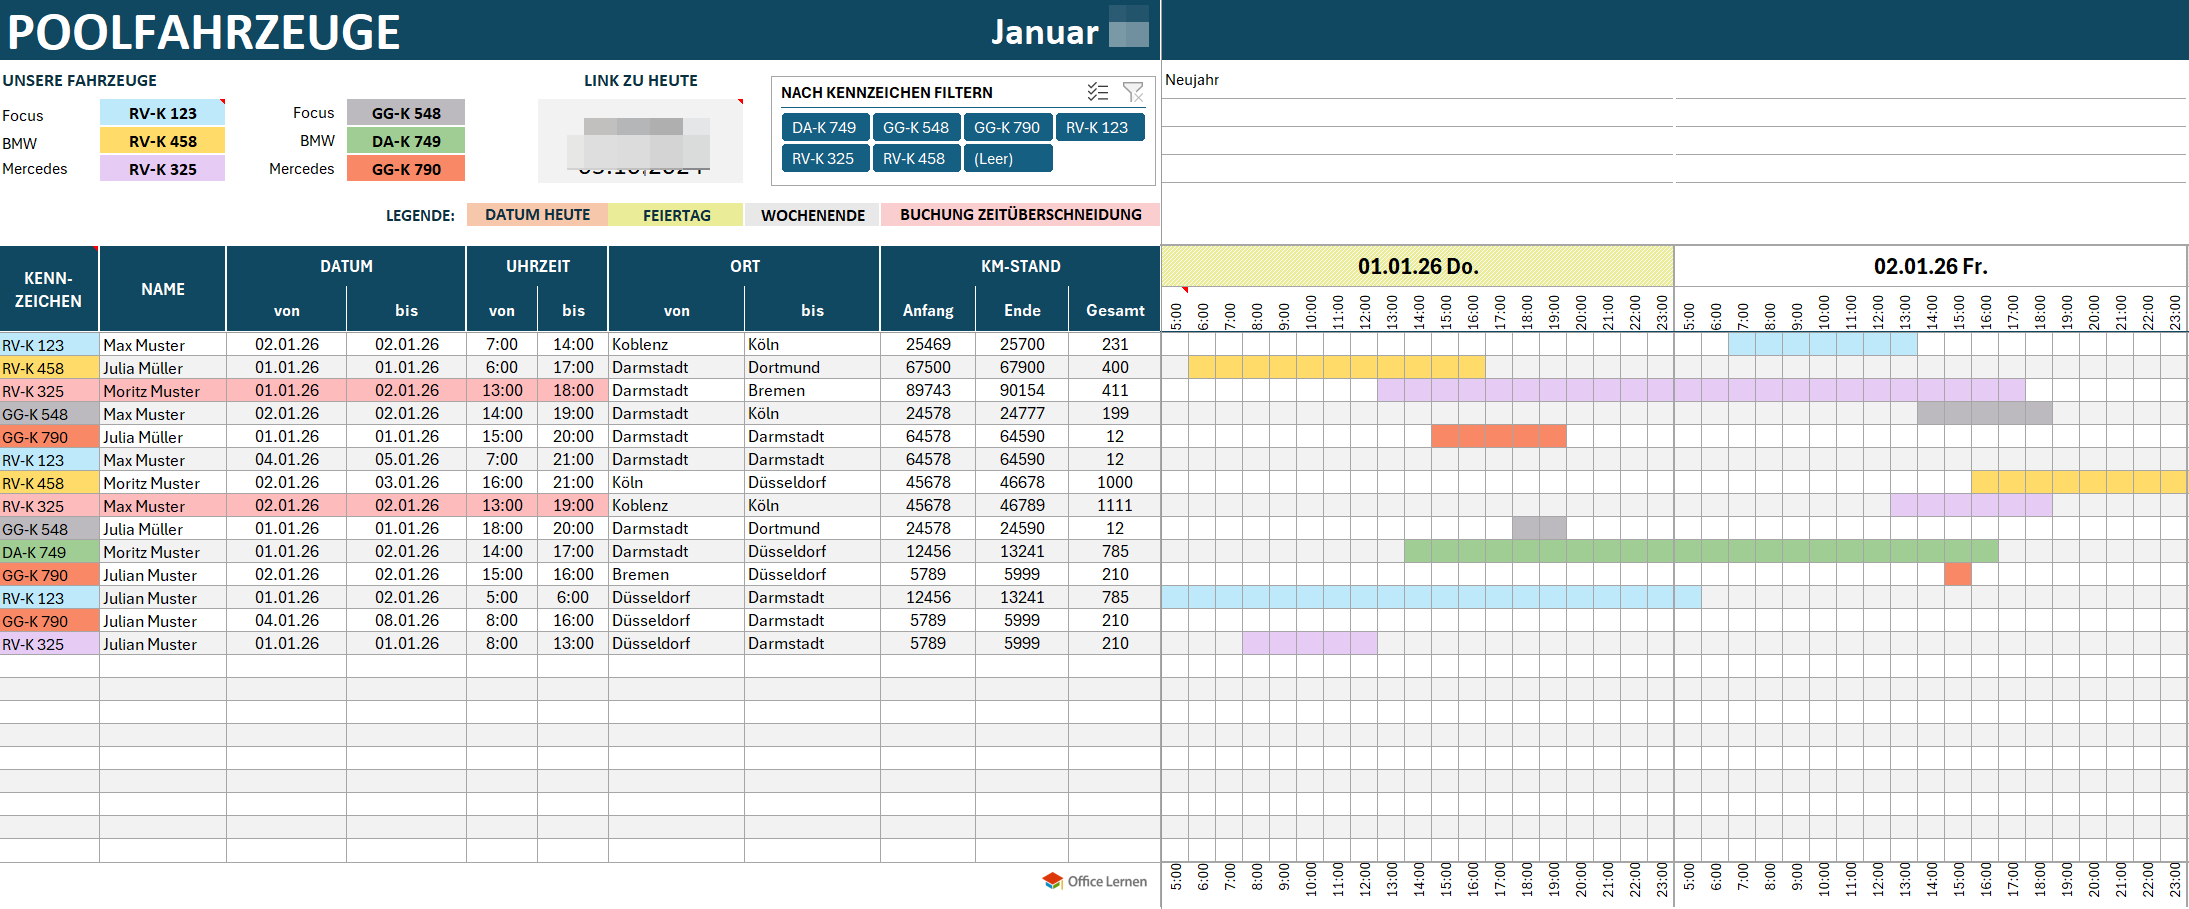Click the pink BUCHUNG ZEITÜBERSCHNEIDUNG legend swatch
Screen dimensions: 2189x909
(x=1020, y=215)
